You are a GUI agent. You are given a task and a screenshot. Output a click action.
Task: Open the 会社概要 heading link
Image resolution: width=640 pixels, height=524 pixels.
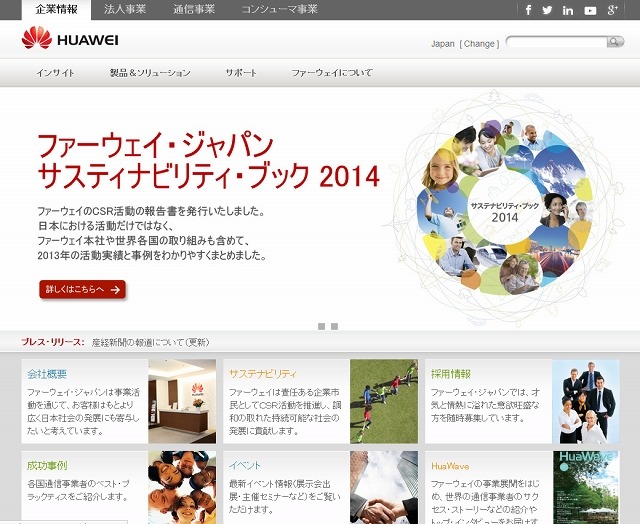click(x=47, y=374)
